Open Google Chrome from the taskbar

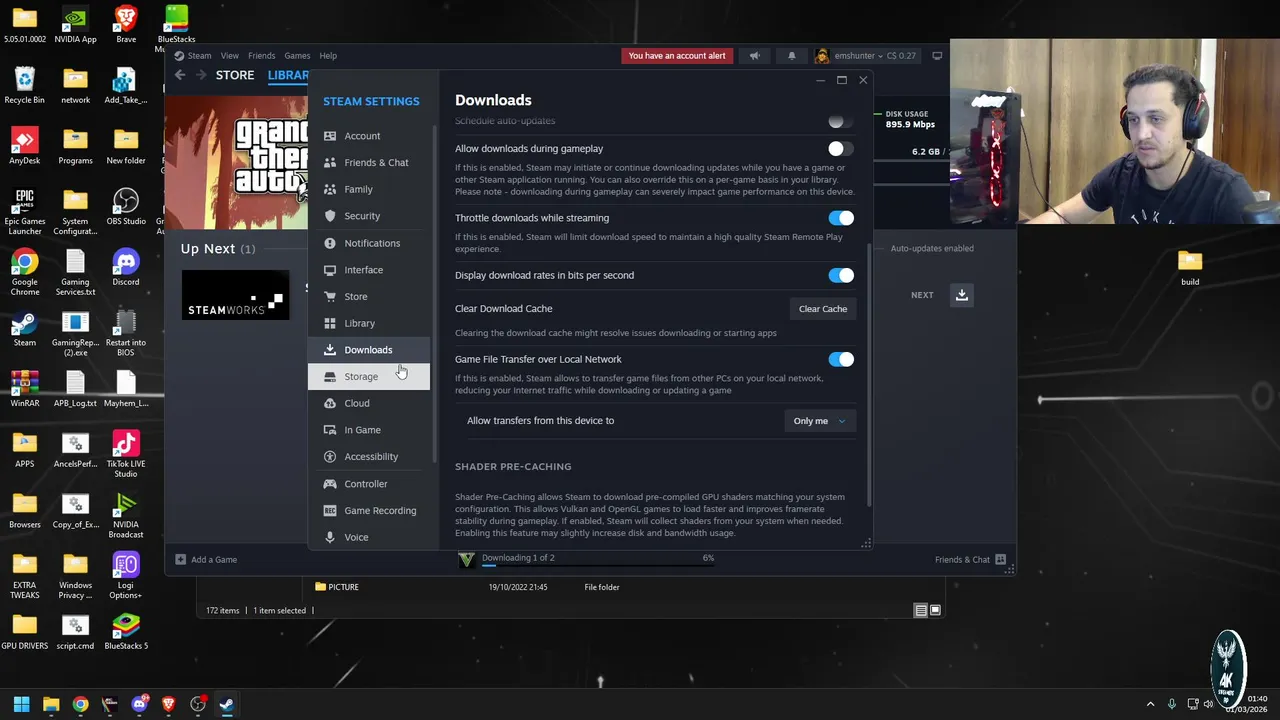80,704
